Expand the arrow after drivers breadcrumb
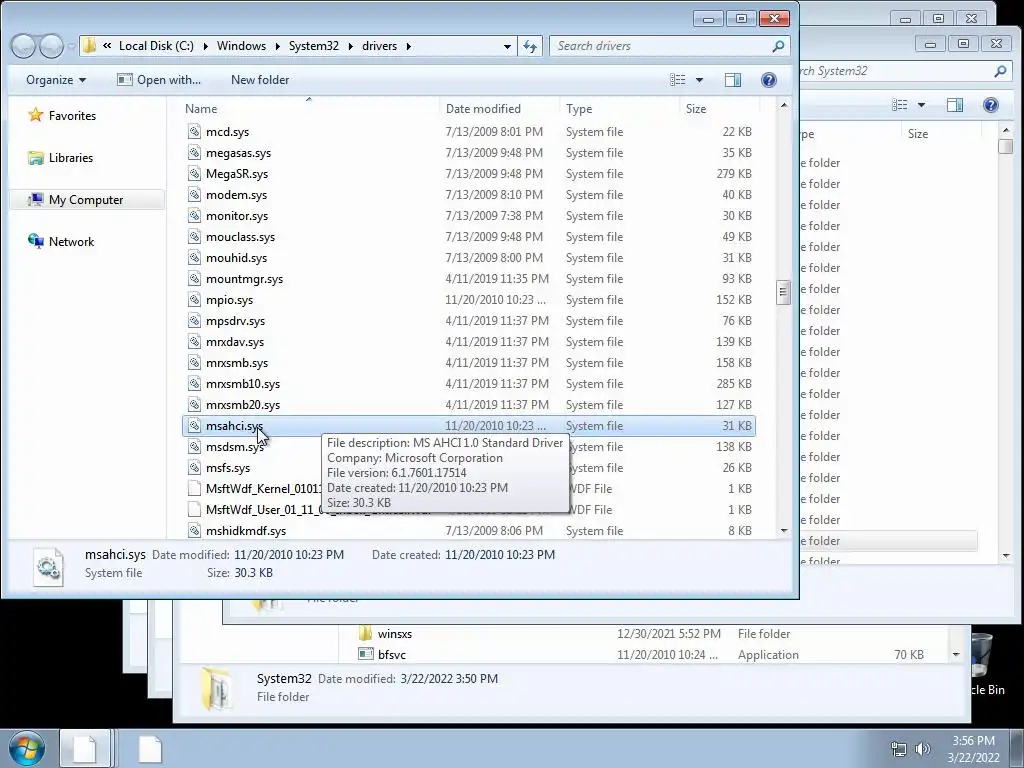The image size is (1024, 768). (409, 46)
